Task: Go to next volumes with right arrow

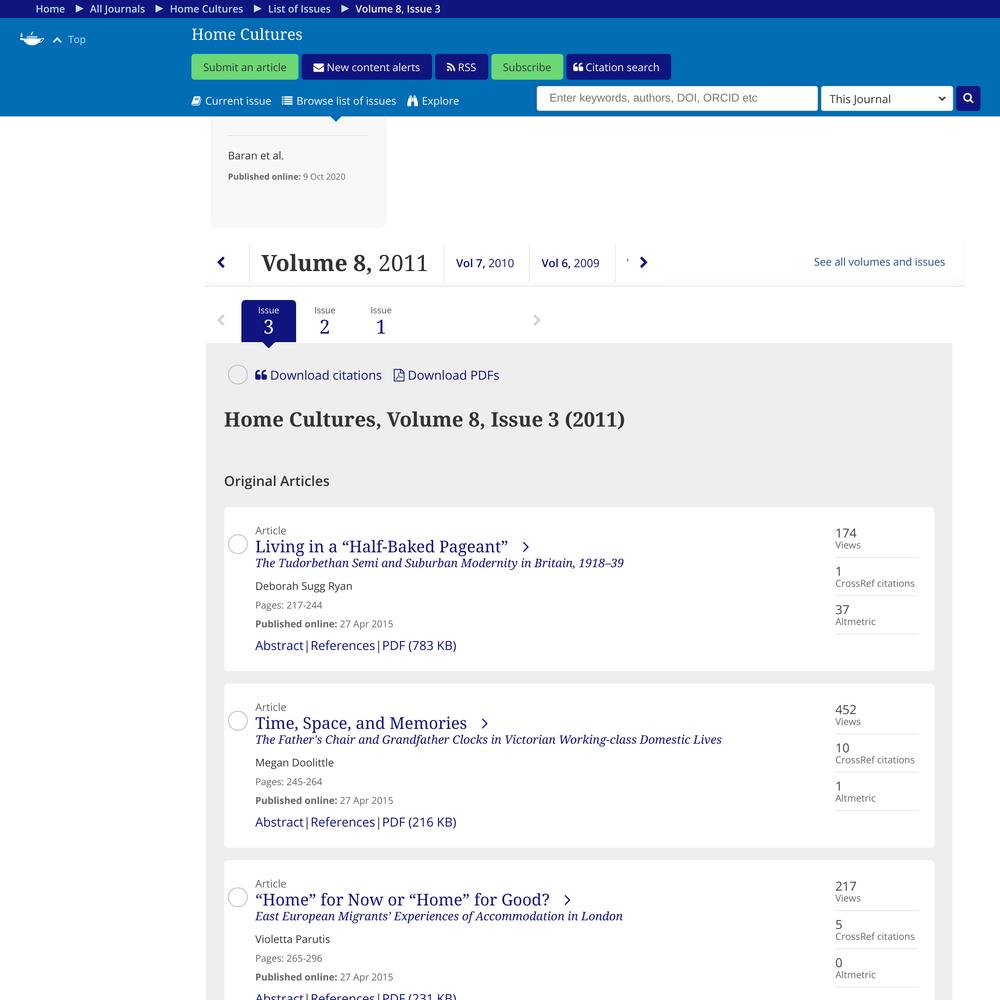Action: [x=643, y=262]
